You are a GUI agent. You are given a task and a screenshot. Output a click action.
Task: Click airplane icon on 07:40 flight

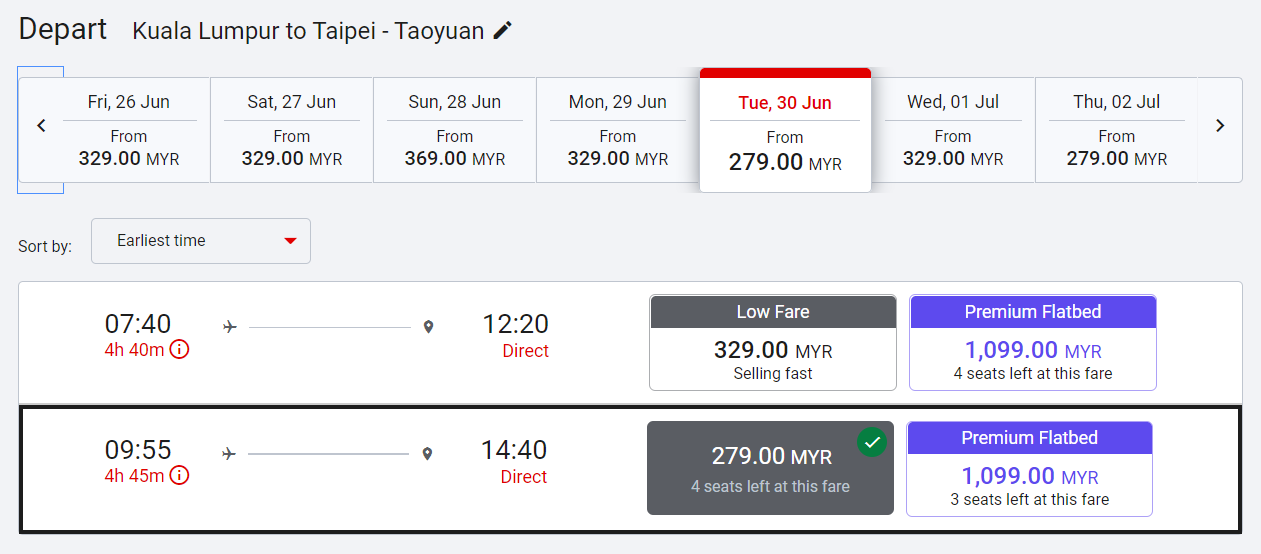click(x=230, y=326)
